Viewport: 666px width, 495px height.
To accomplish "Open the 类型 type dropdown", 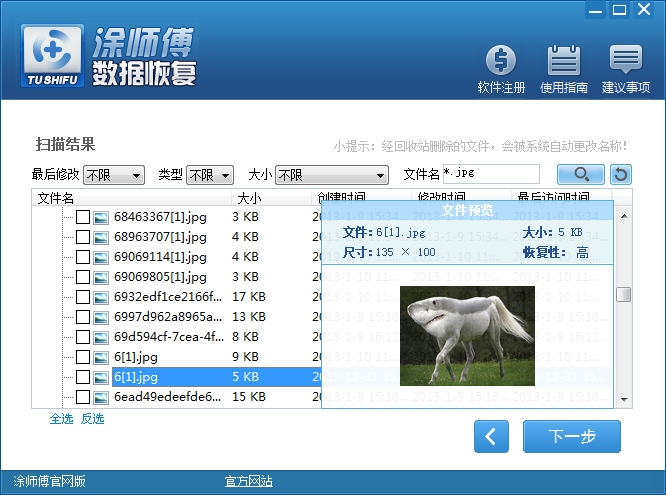I will pyautogui.click(x=210, y=175).
